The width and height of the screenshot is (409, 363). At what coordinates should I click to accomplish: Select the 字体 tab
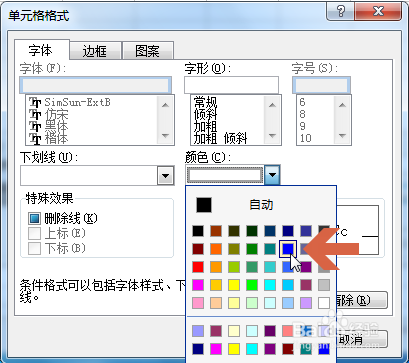[41, 50]
